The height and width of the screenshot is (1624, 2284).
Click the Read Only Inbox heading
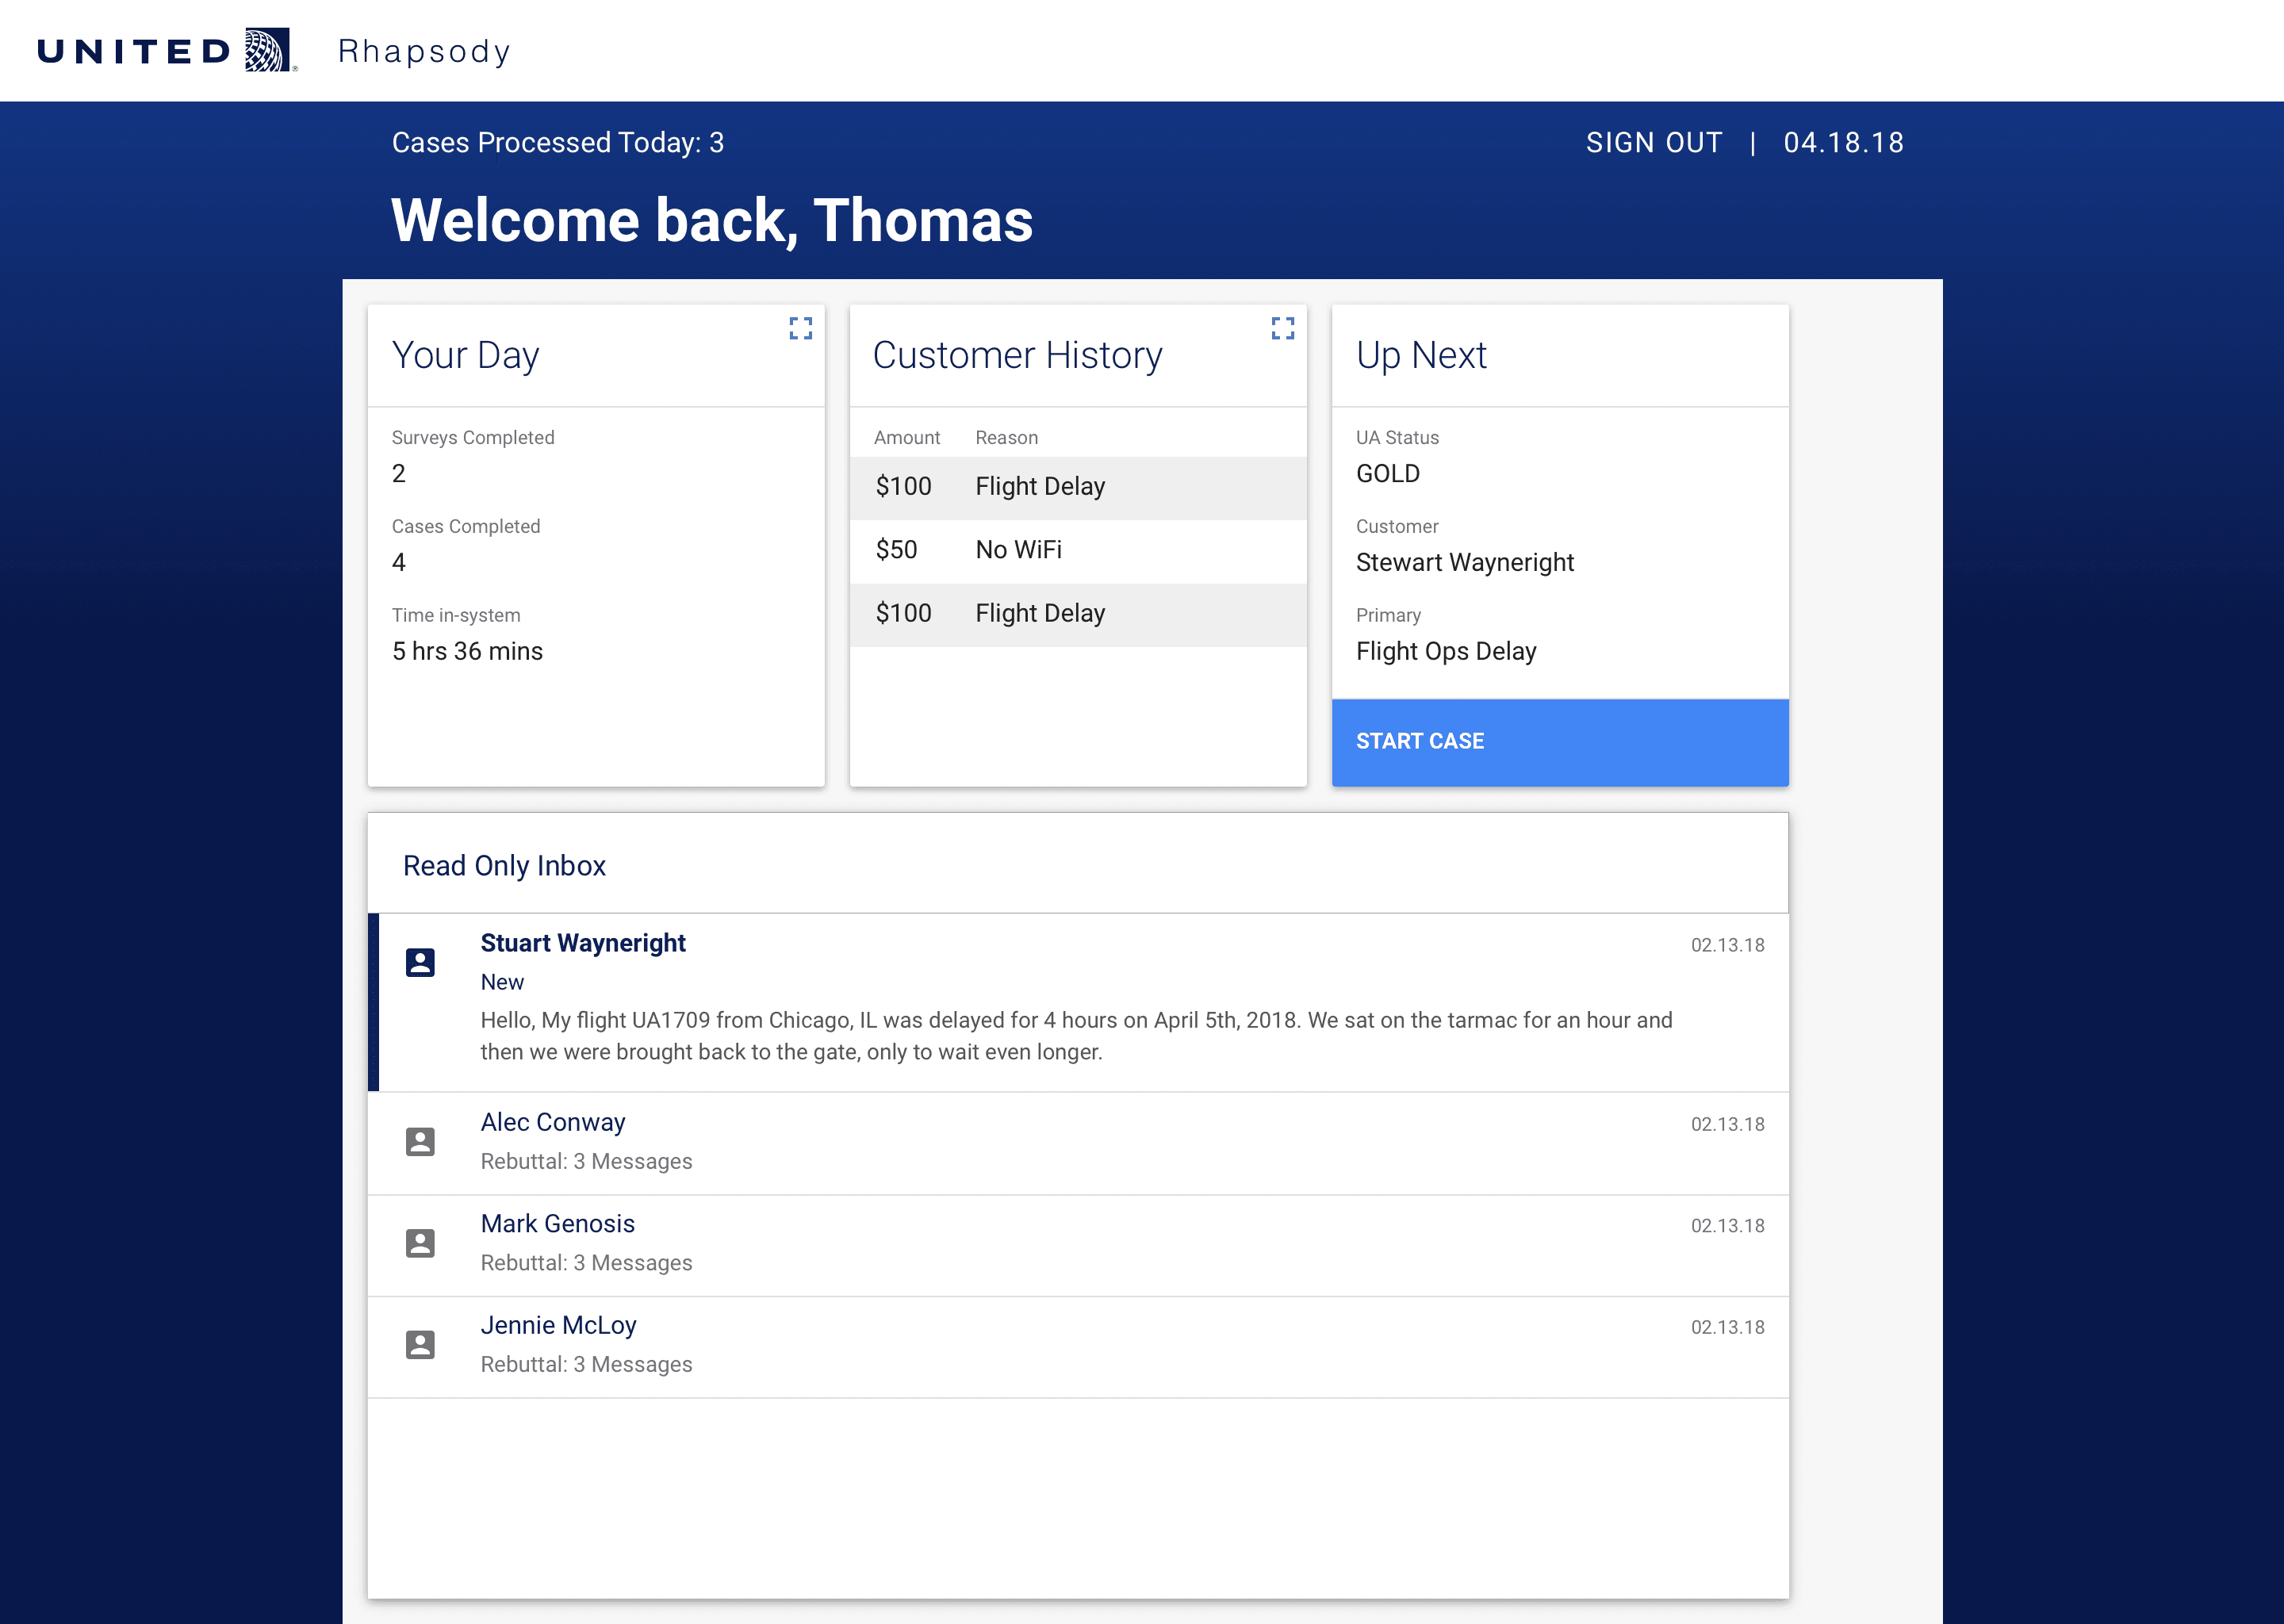pos(504,865)
